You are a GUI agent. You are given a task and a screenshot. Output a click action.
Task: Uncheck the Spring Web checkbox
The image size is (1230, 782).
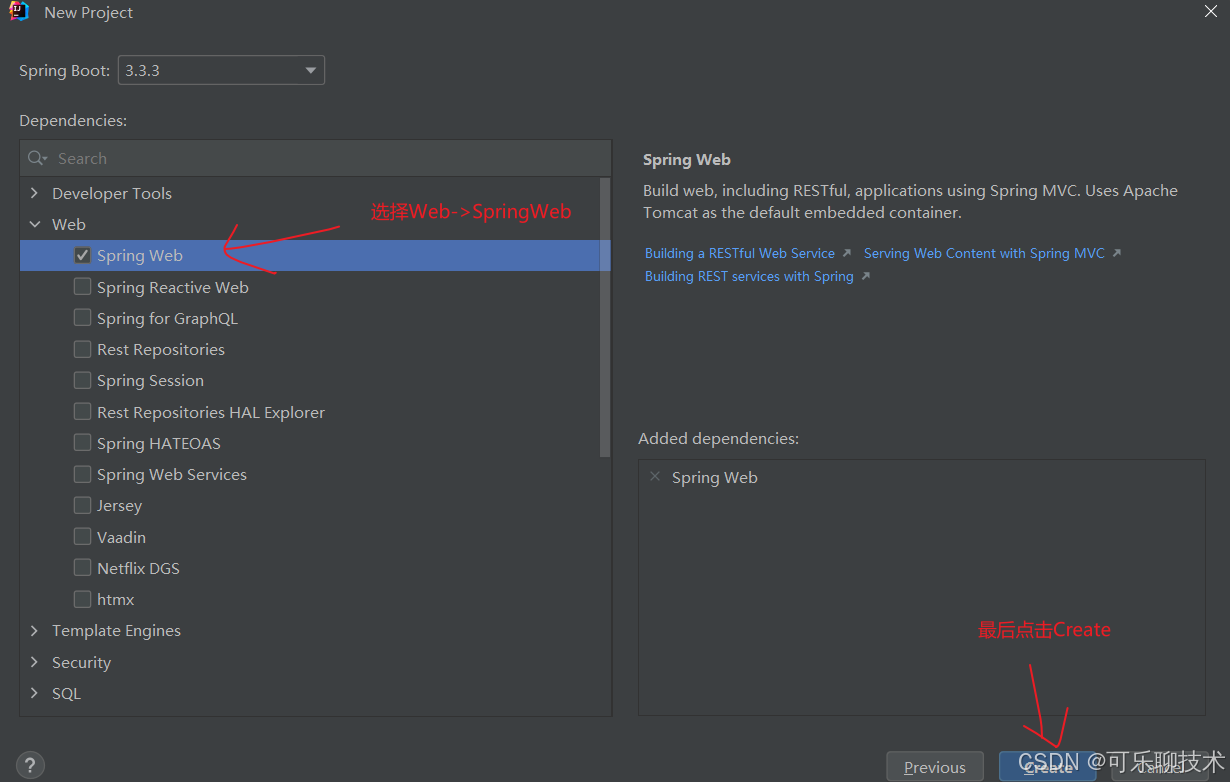pyautogui.click(x=82, y=255)
